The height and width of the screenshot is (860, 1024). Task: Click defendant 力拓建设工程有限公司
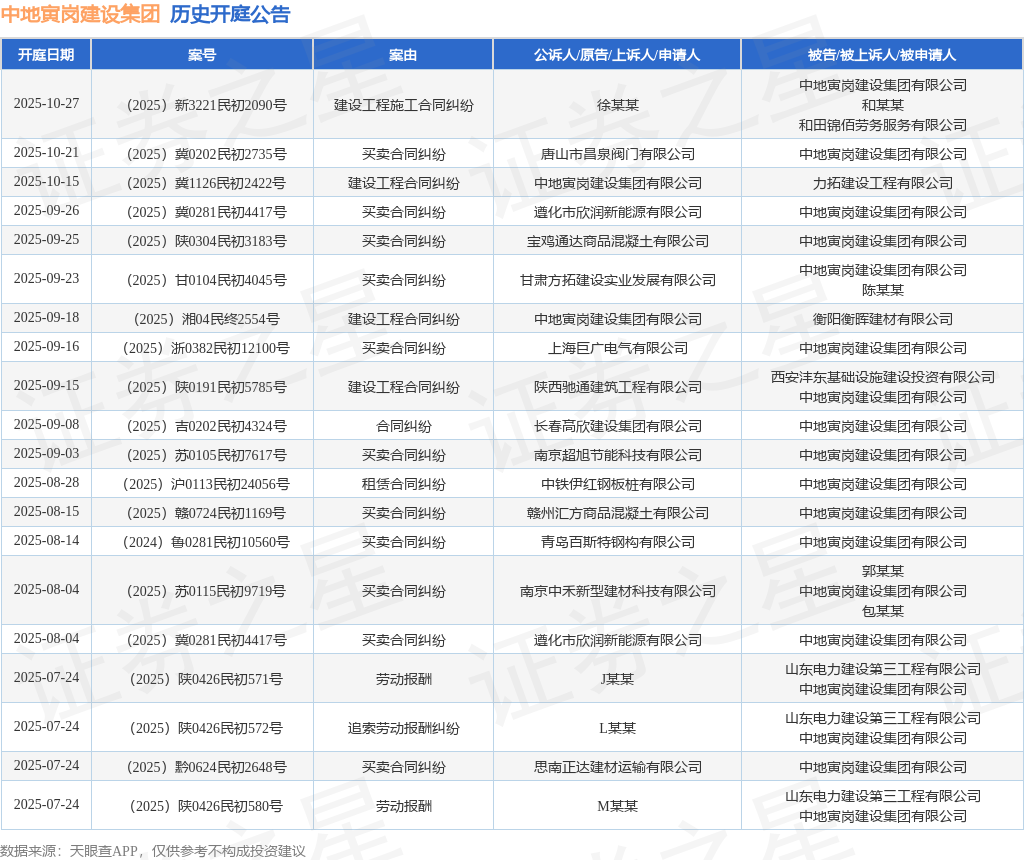883,183
